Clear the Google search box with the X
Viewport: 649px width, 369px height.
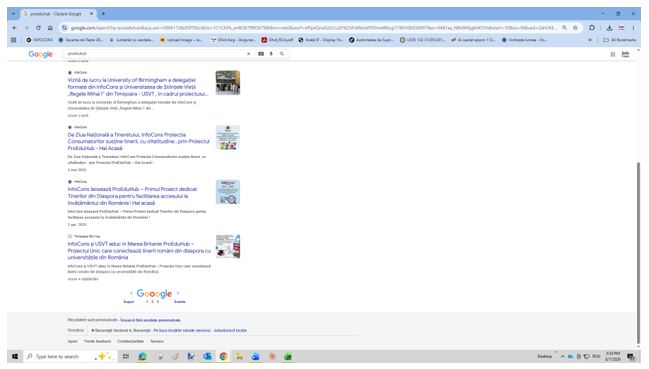point(248,54)
